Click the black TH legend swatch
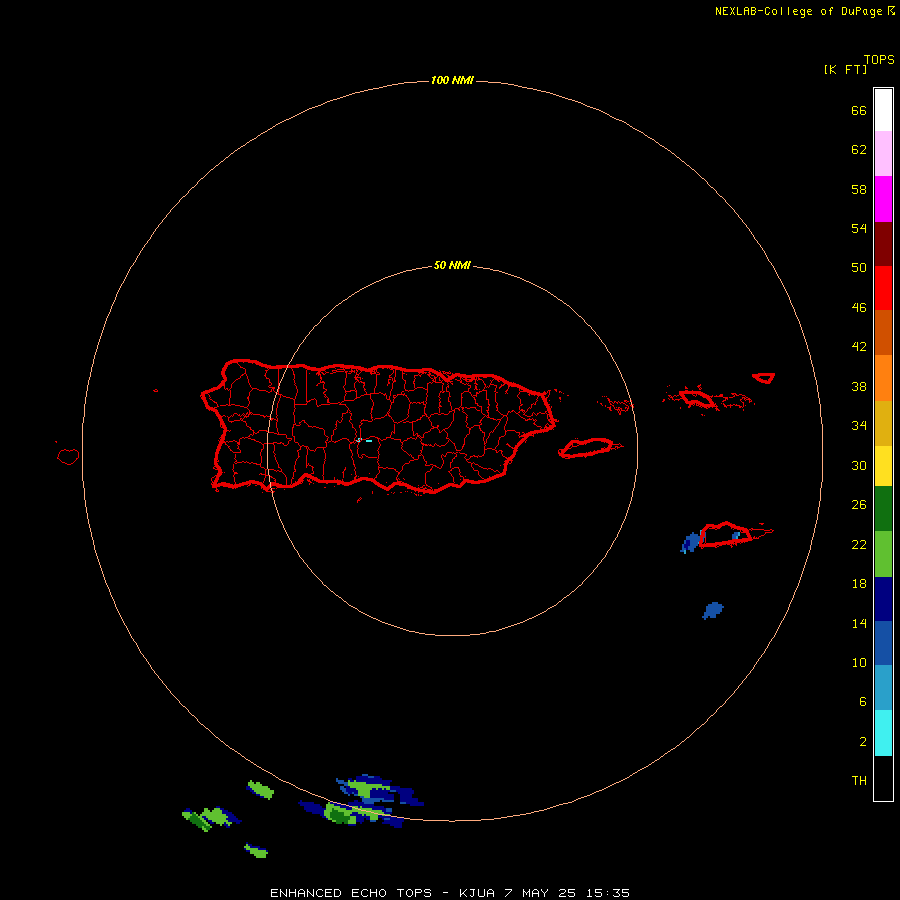 click(883, 778)
